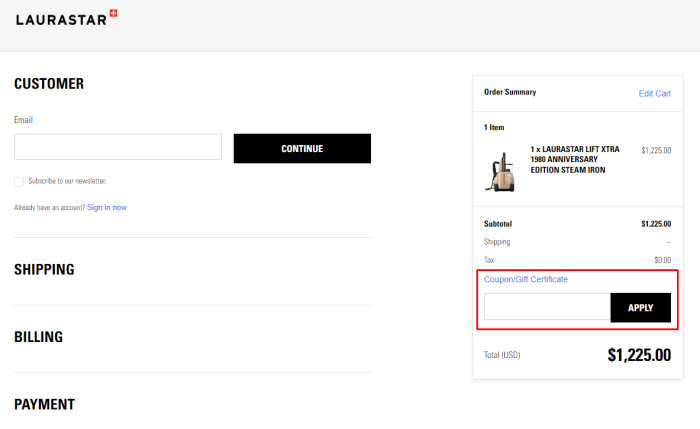Click the Customer section heading
Image resolution: width=700 pixels, height=429 pixels.
[x=49, y=83]
